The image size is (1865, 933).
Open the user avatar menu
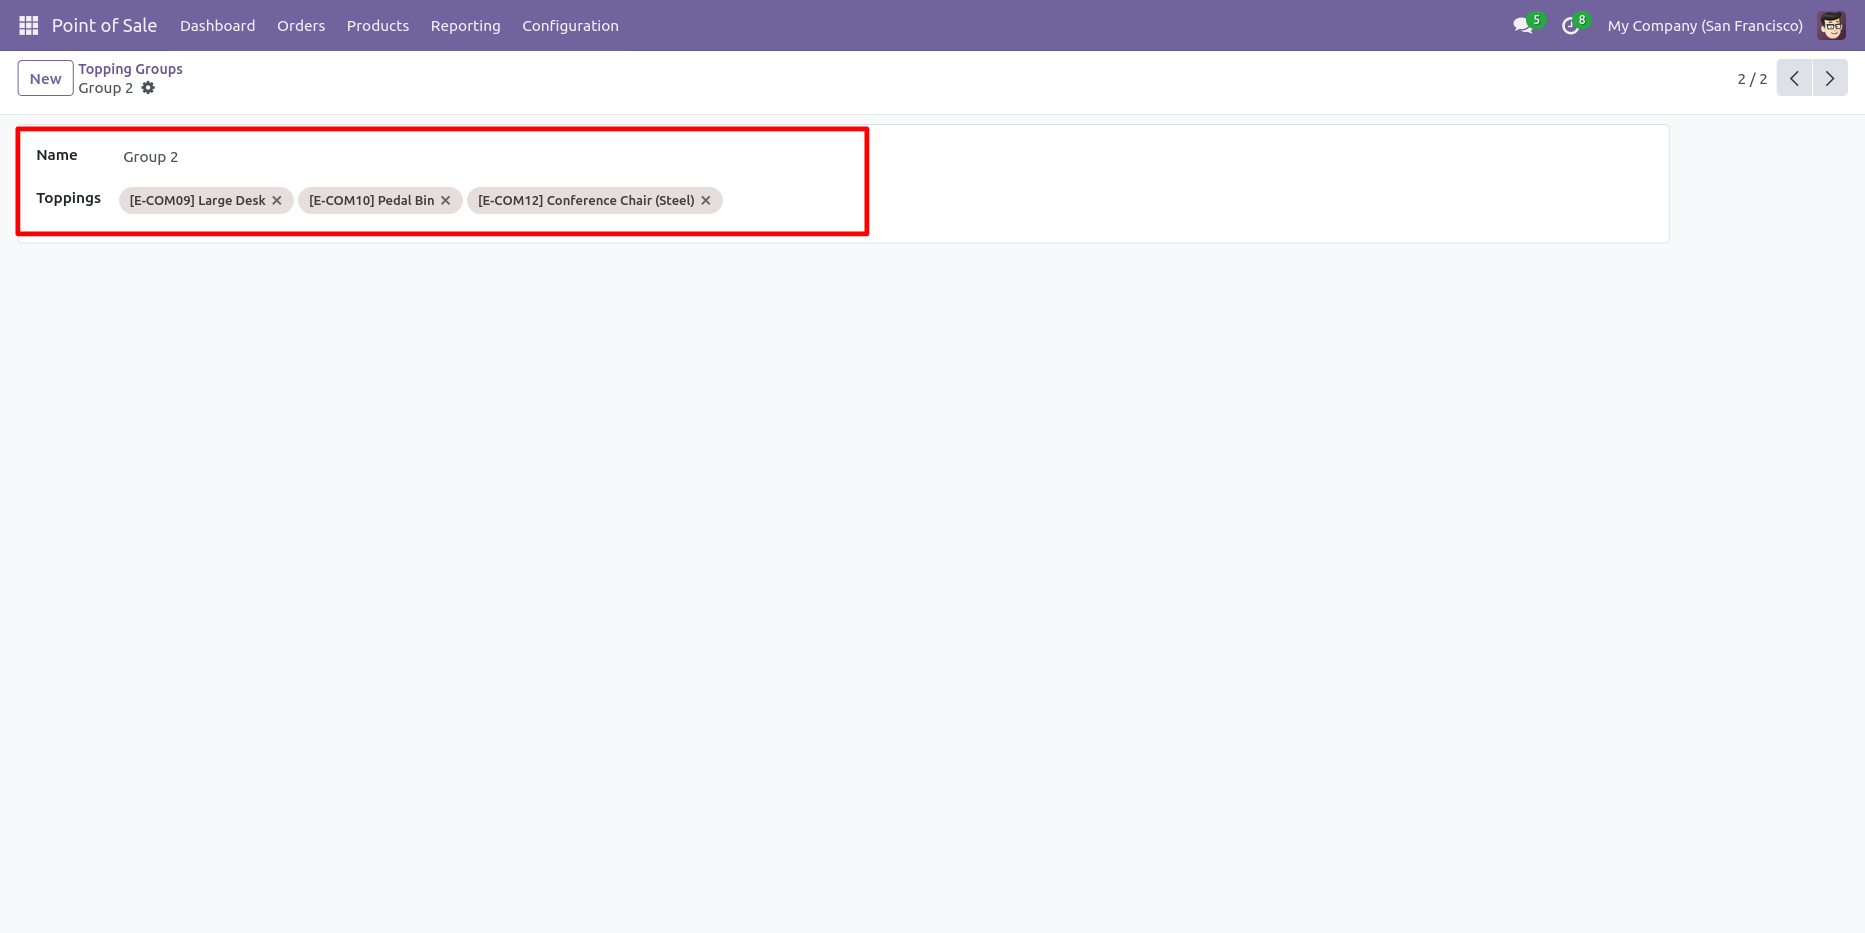tap(1831, 25)
